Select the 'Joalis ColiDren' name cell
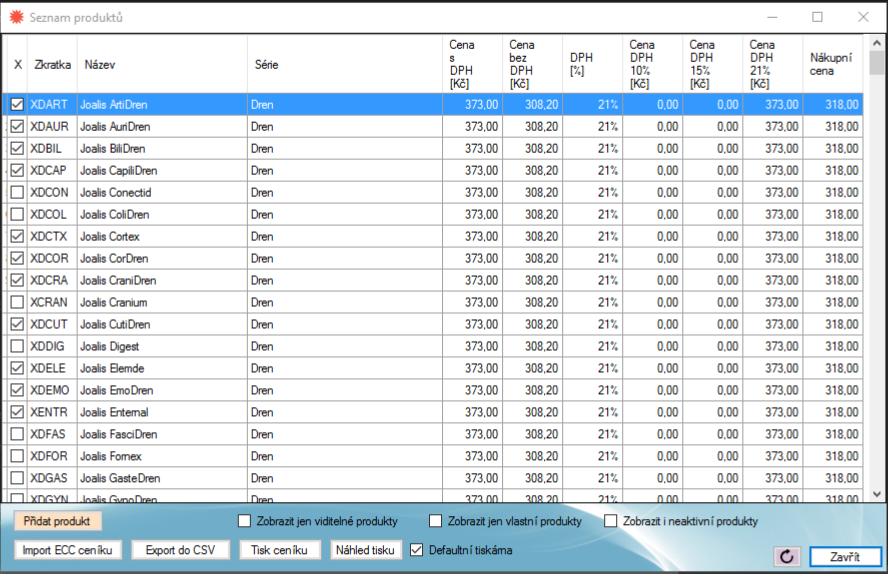The height and width of the screenshot is (576, 888). [x=162, y=215]
